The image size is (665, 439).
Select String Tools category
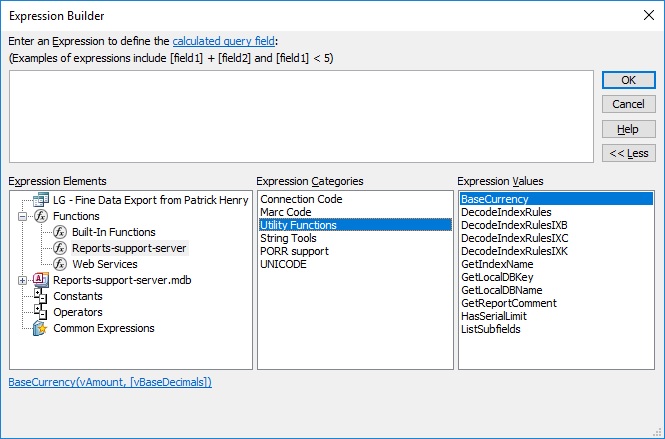click(288, 238)
